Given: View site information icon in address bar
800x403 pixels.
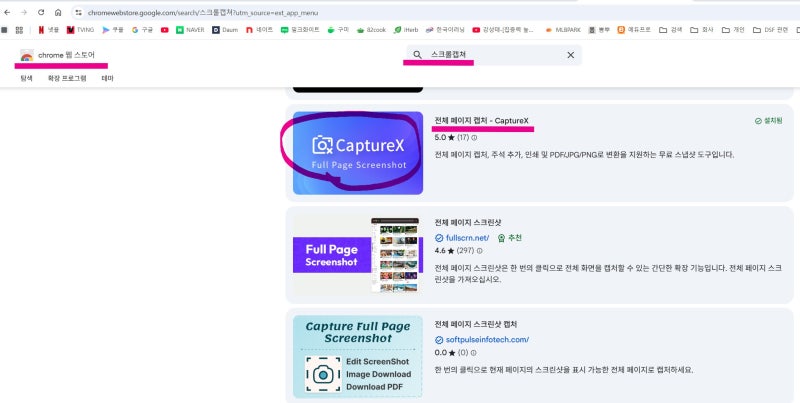Looking at the screenshot, I should (x=78, y=12).
